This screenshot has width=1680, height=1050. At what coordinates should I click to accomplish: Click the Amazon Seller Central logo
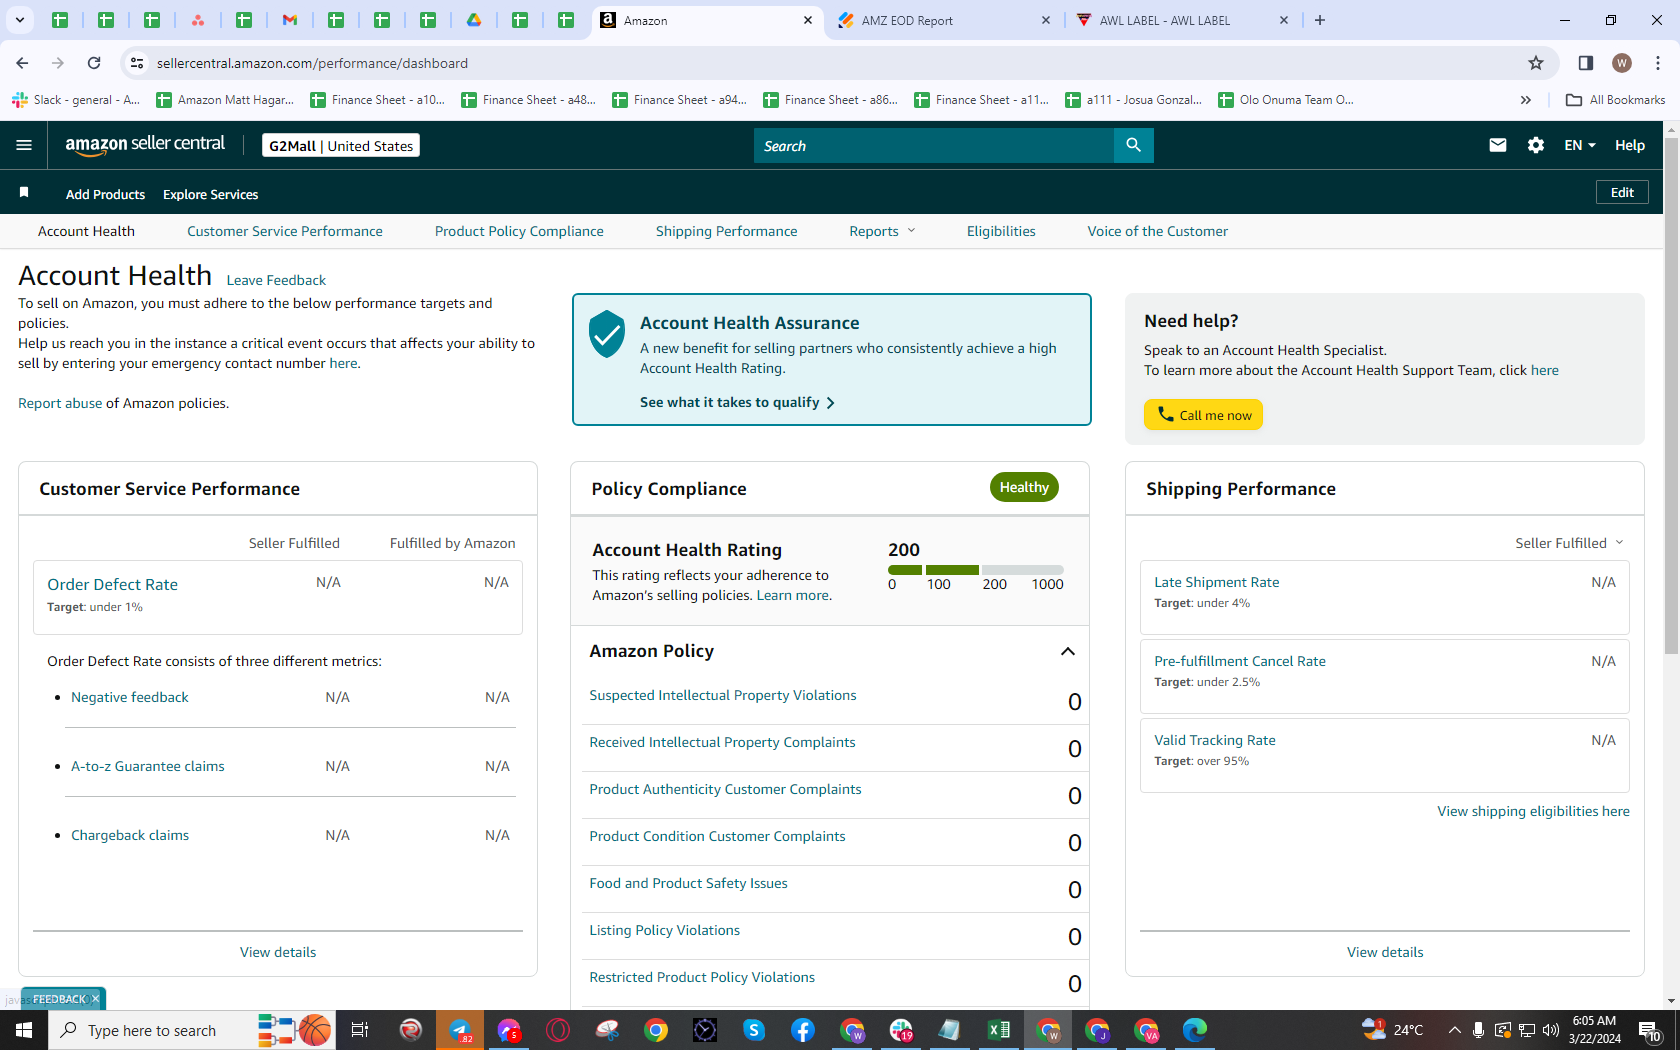[x=145, y=145]
